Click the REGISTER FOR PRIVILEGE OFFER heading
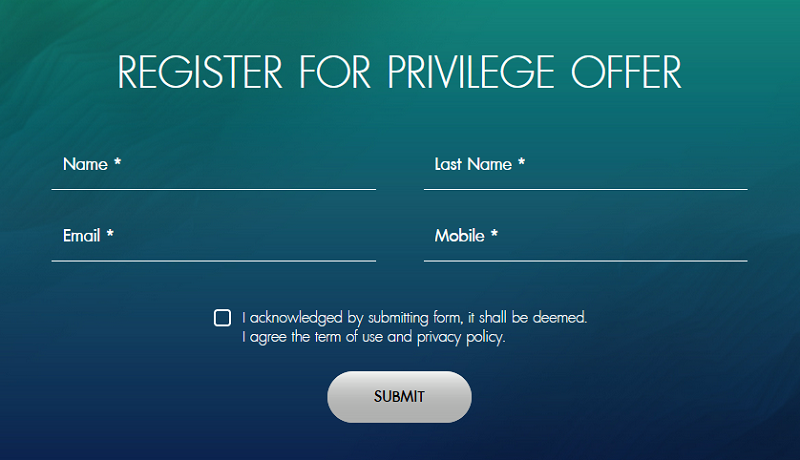This screenshot has height=460, width=800. coord(399,72)
